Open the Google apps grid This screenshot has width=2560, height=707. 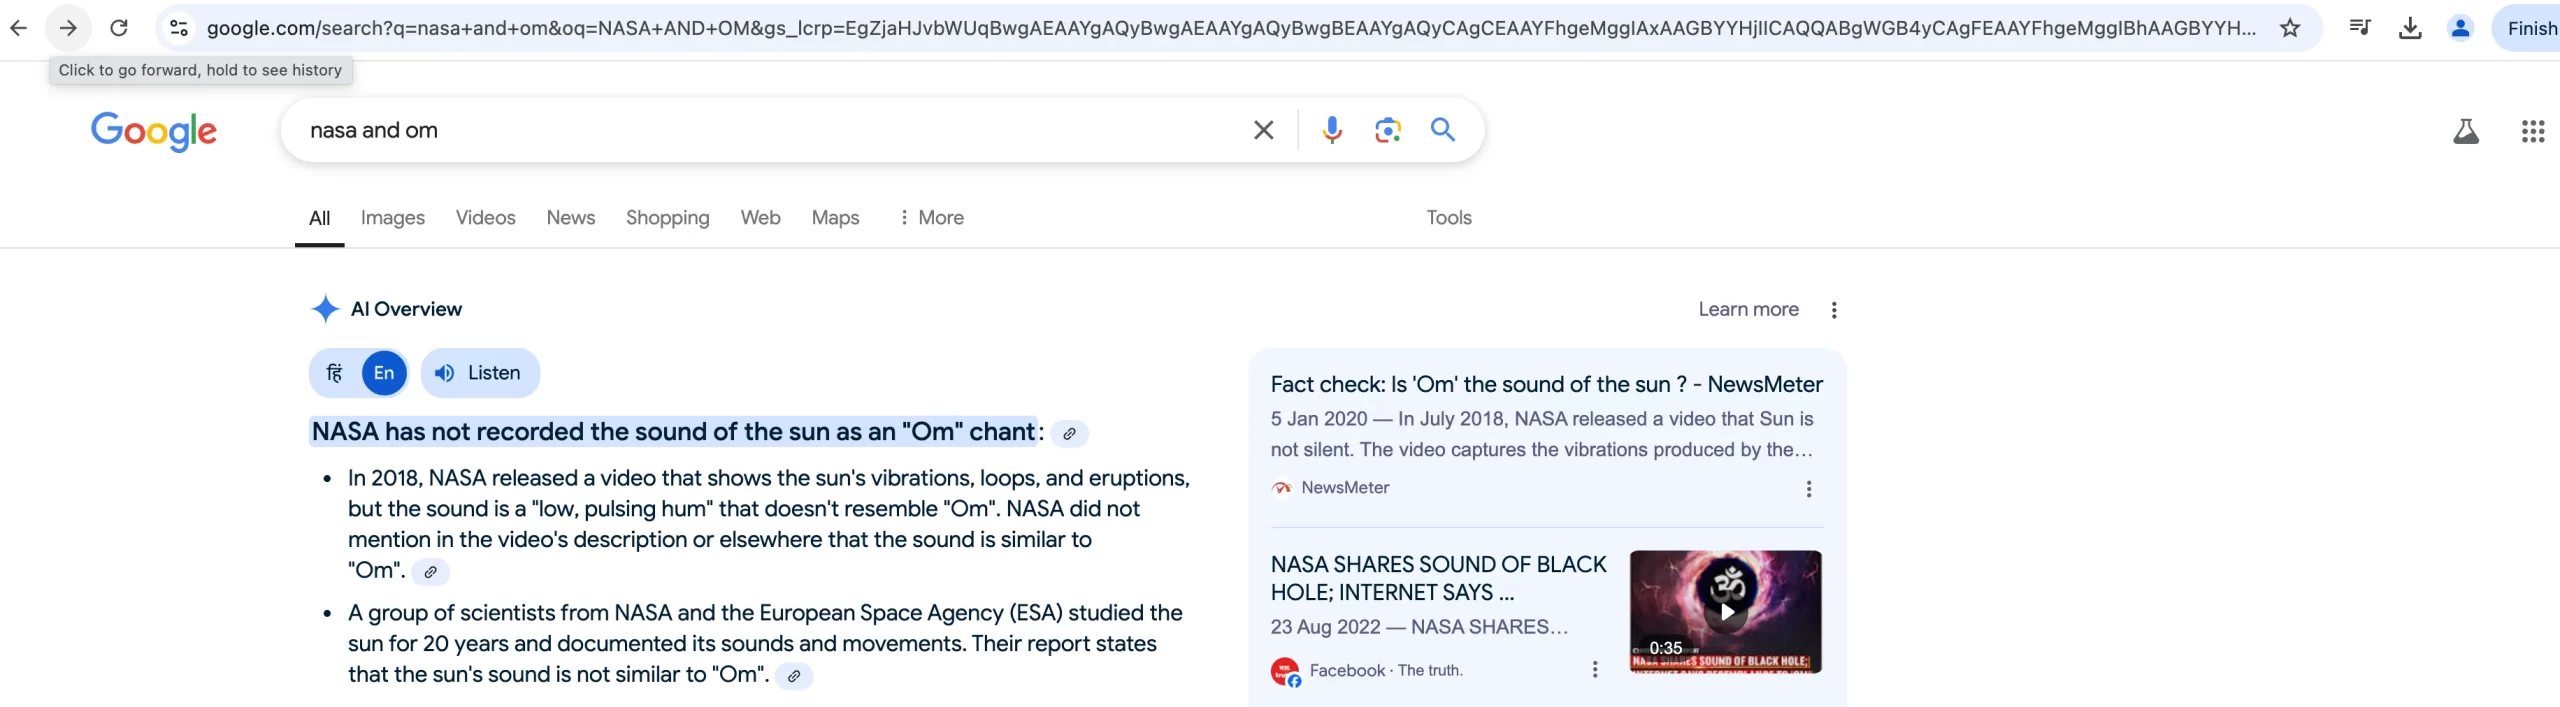coord(2532,131)
